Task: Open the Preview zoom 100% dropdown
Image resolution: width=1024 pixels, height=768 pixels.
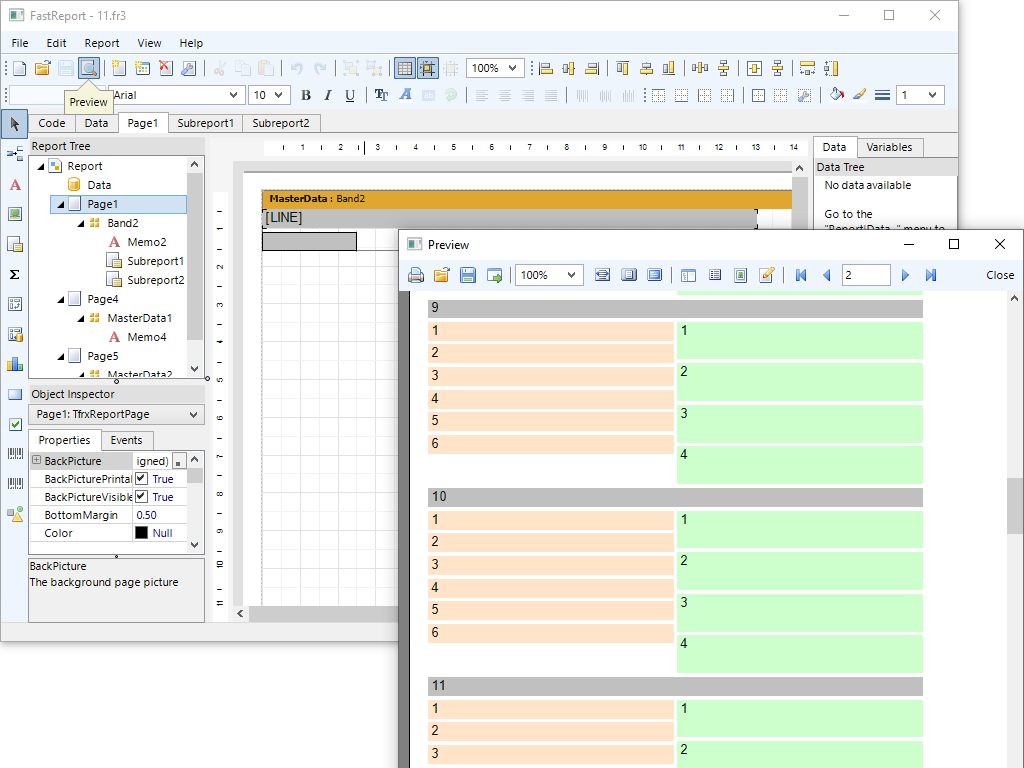Action: [573, 275]
